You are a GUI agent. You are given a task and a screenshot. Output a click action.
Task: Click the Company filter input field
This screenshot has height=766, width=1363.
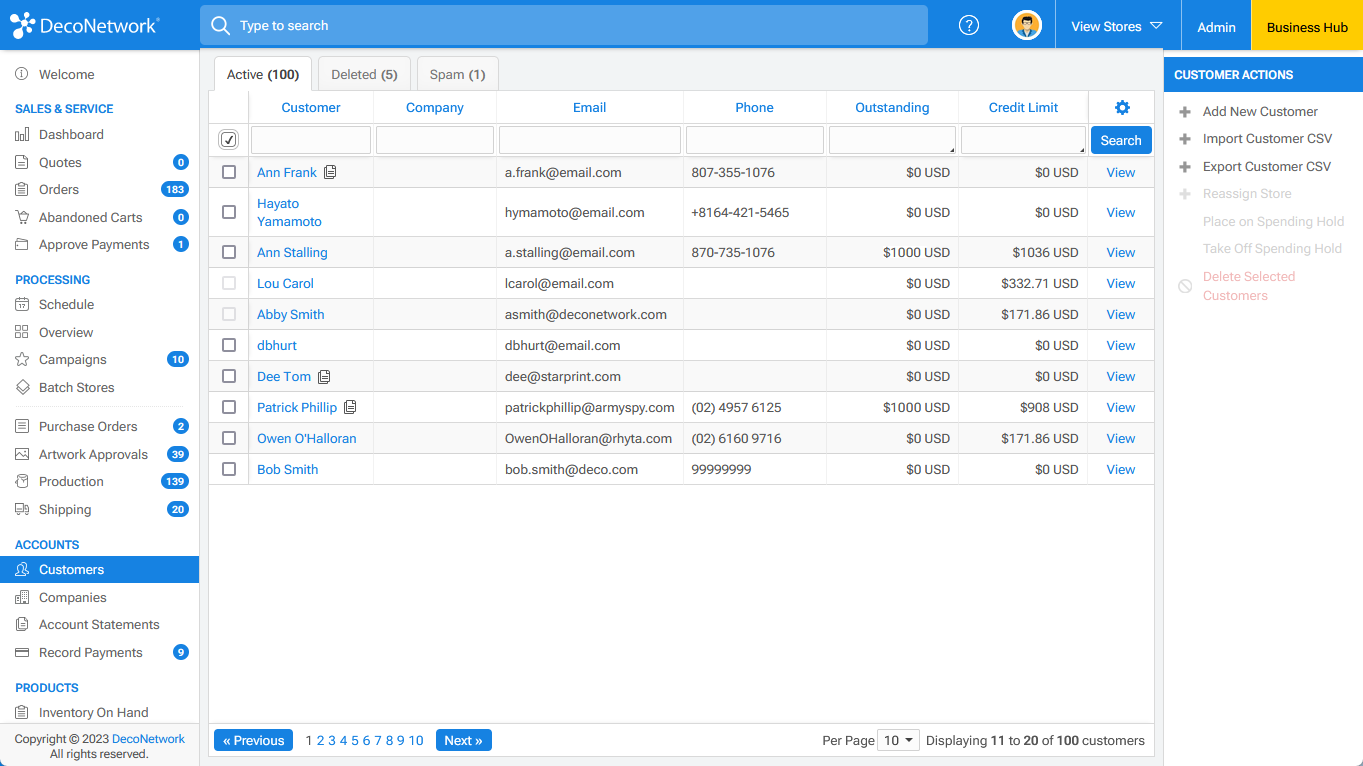tap(435, 140)
